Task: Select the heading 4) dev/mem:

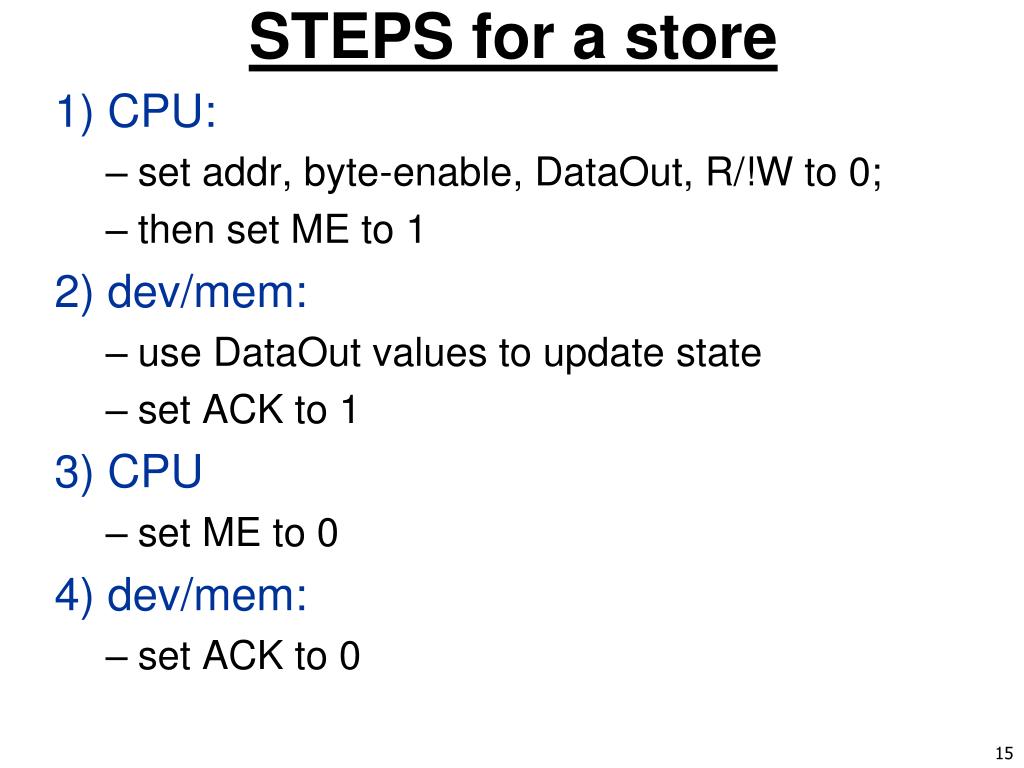Action: (x=181, y=596)
